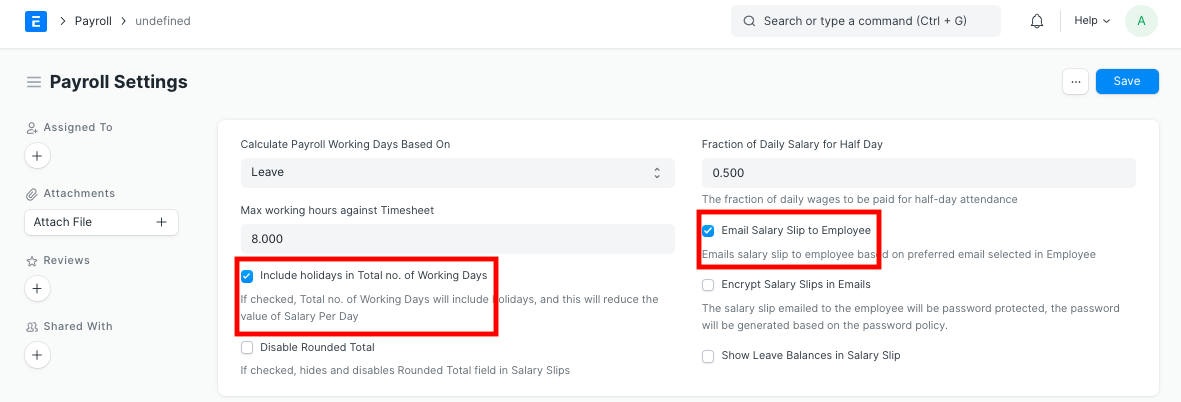
Task: Open the user avatar profile menu
Action: click(x=1141, y=21)
